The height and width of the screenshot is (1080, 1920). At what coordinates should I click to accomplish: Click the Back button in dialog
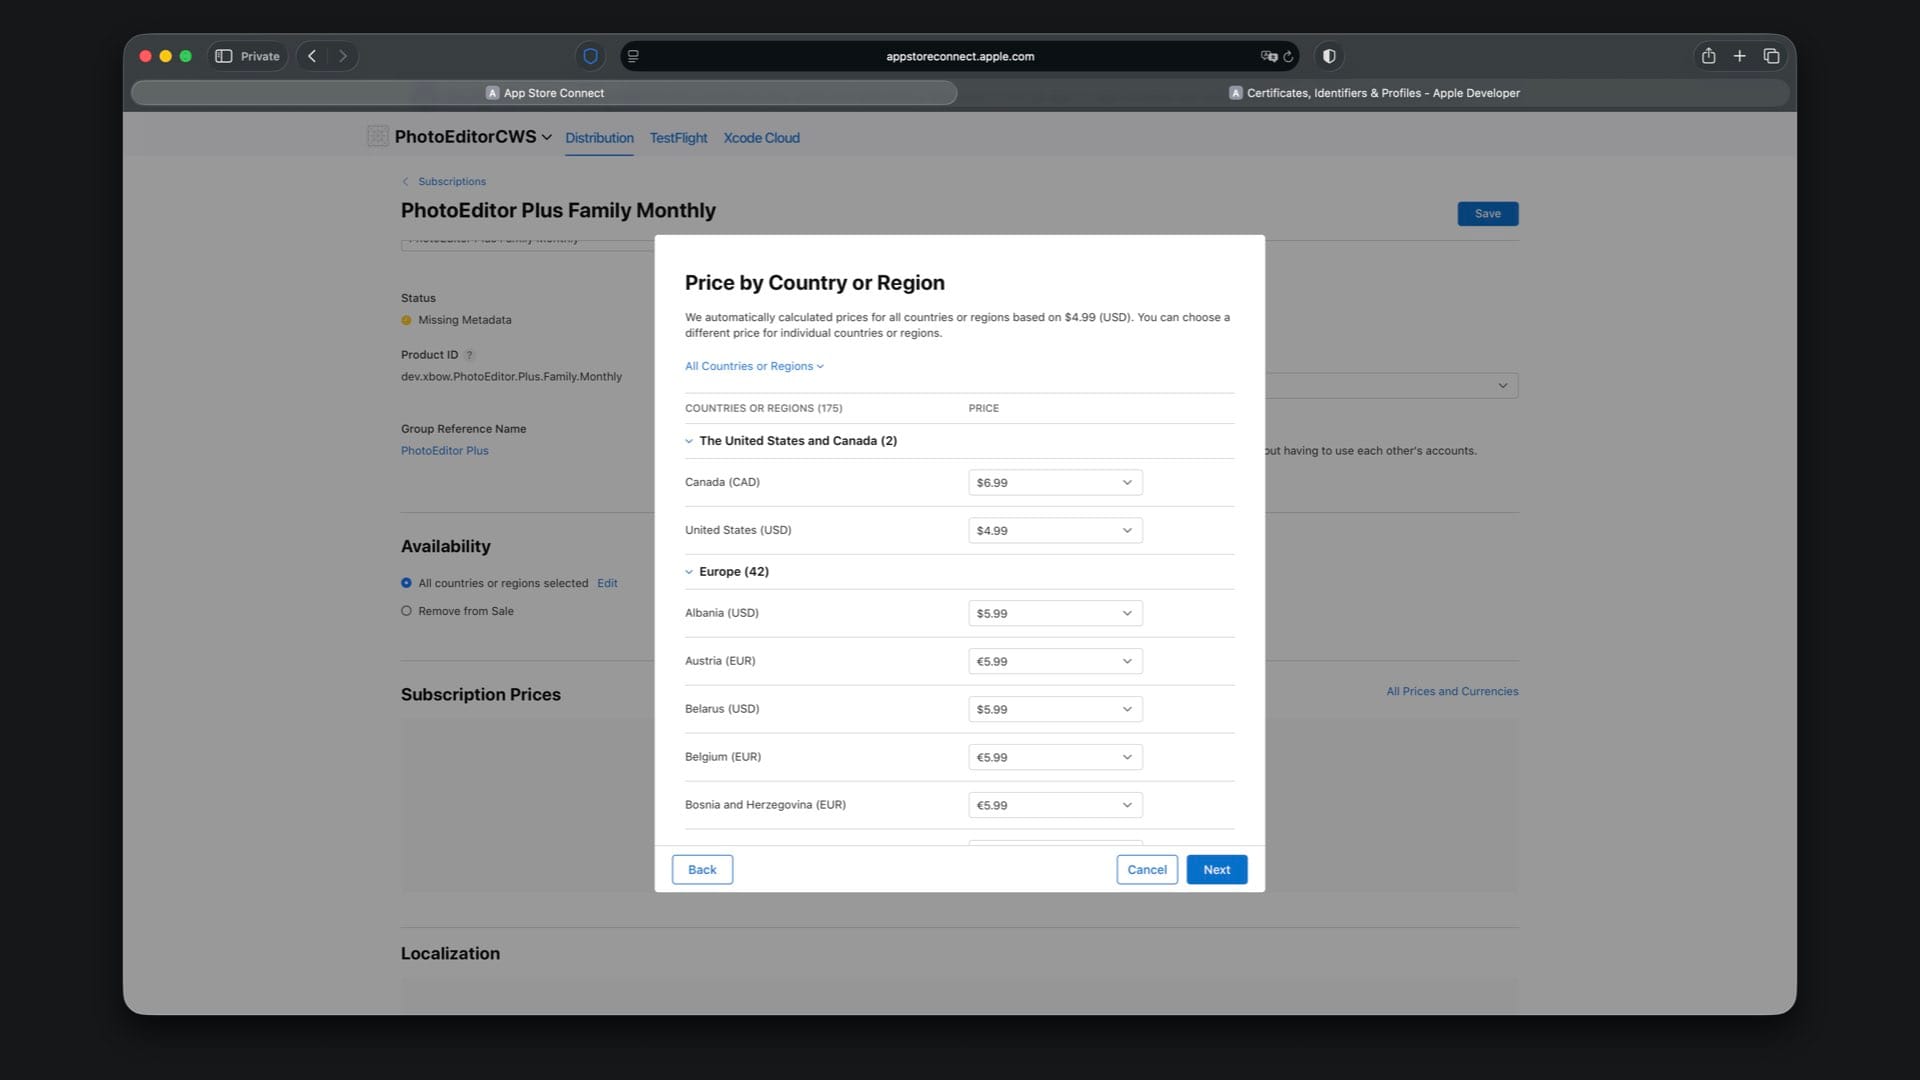pos(702,870)
